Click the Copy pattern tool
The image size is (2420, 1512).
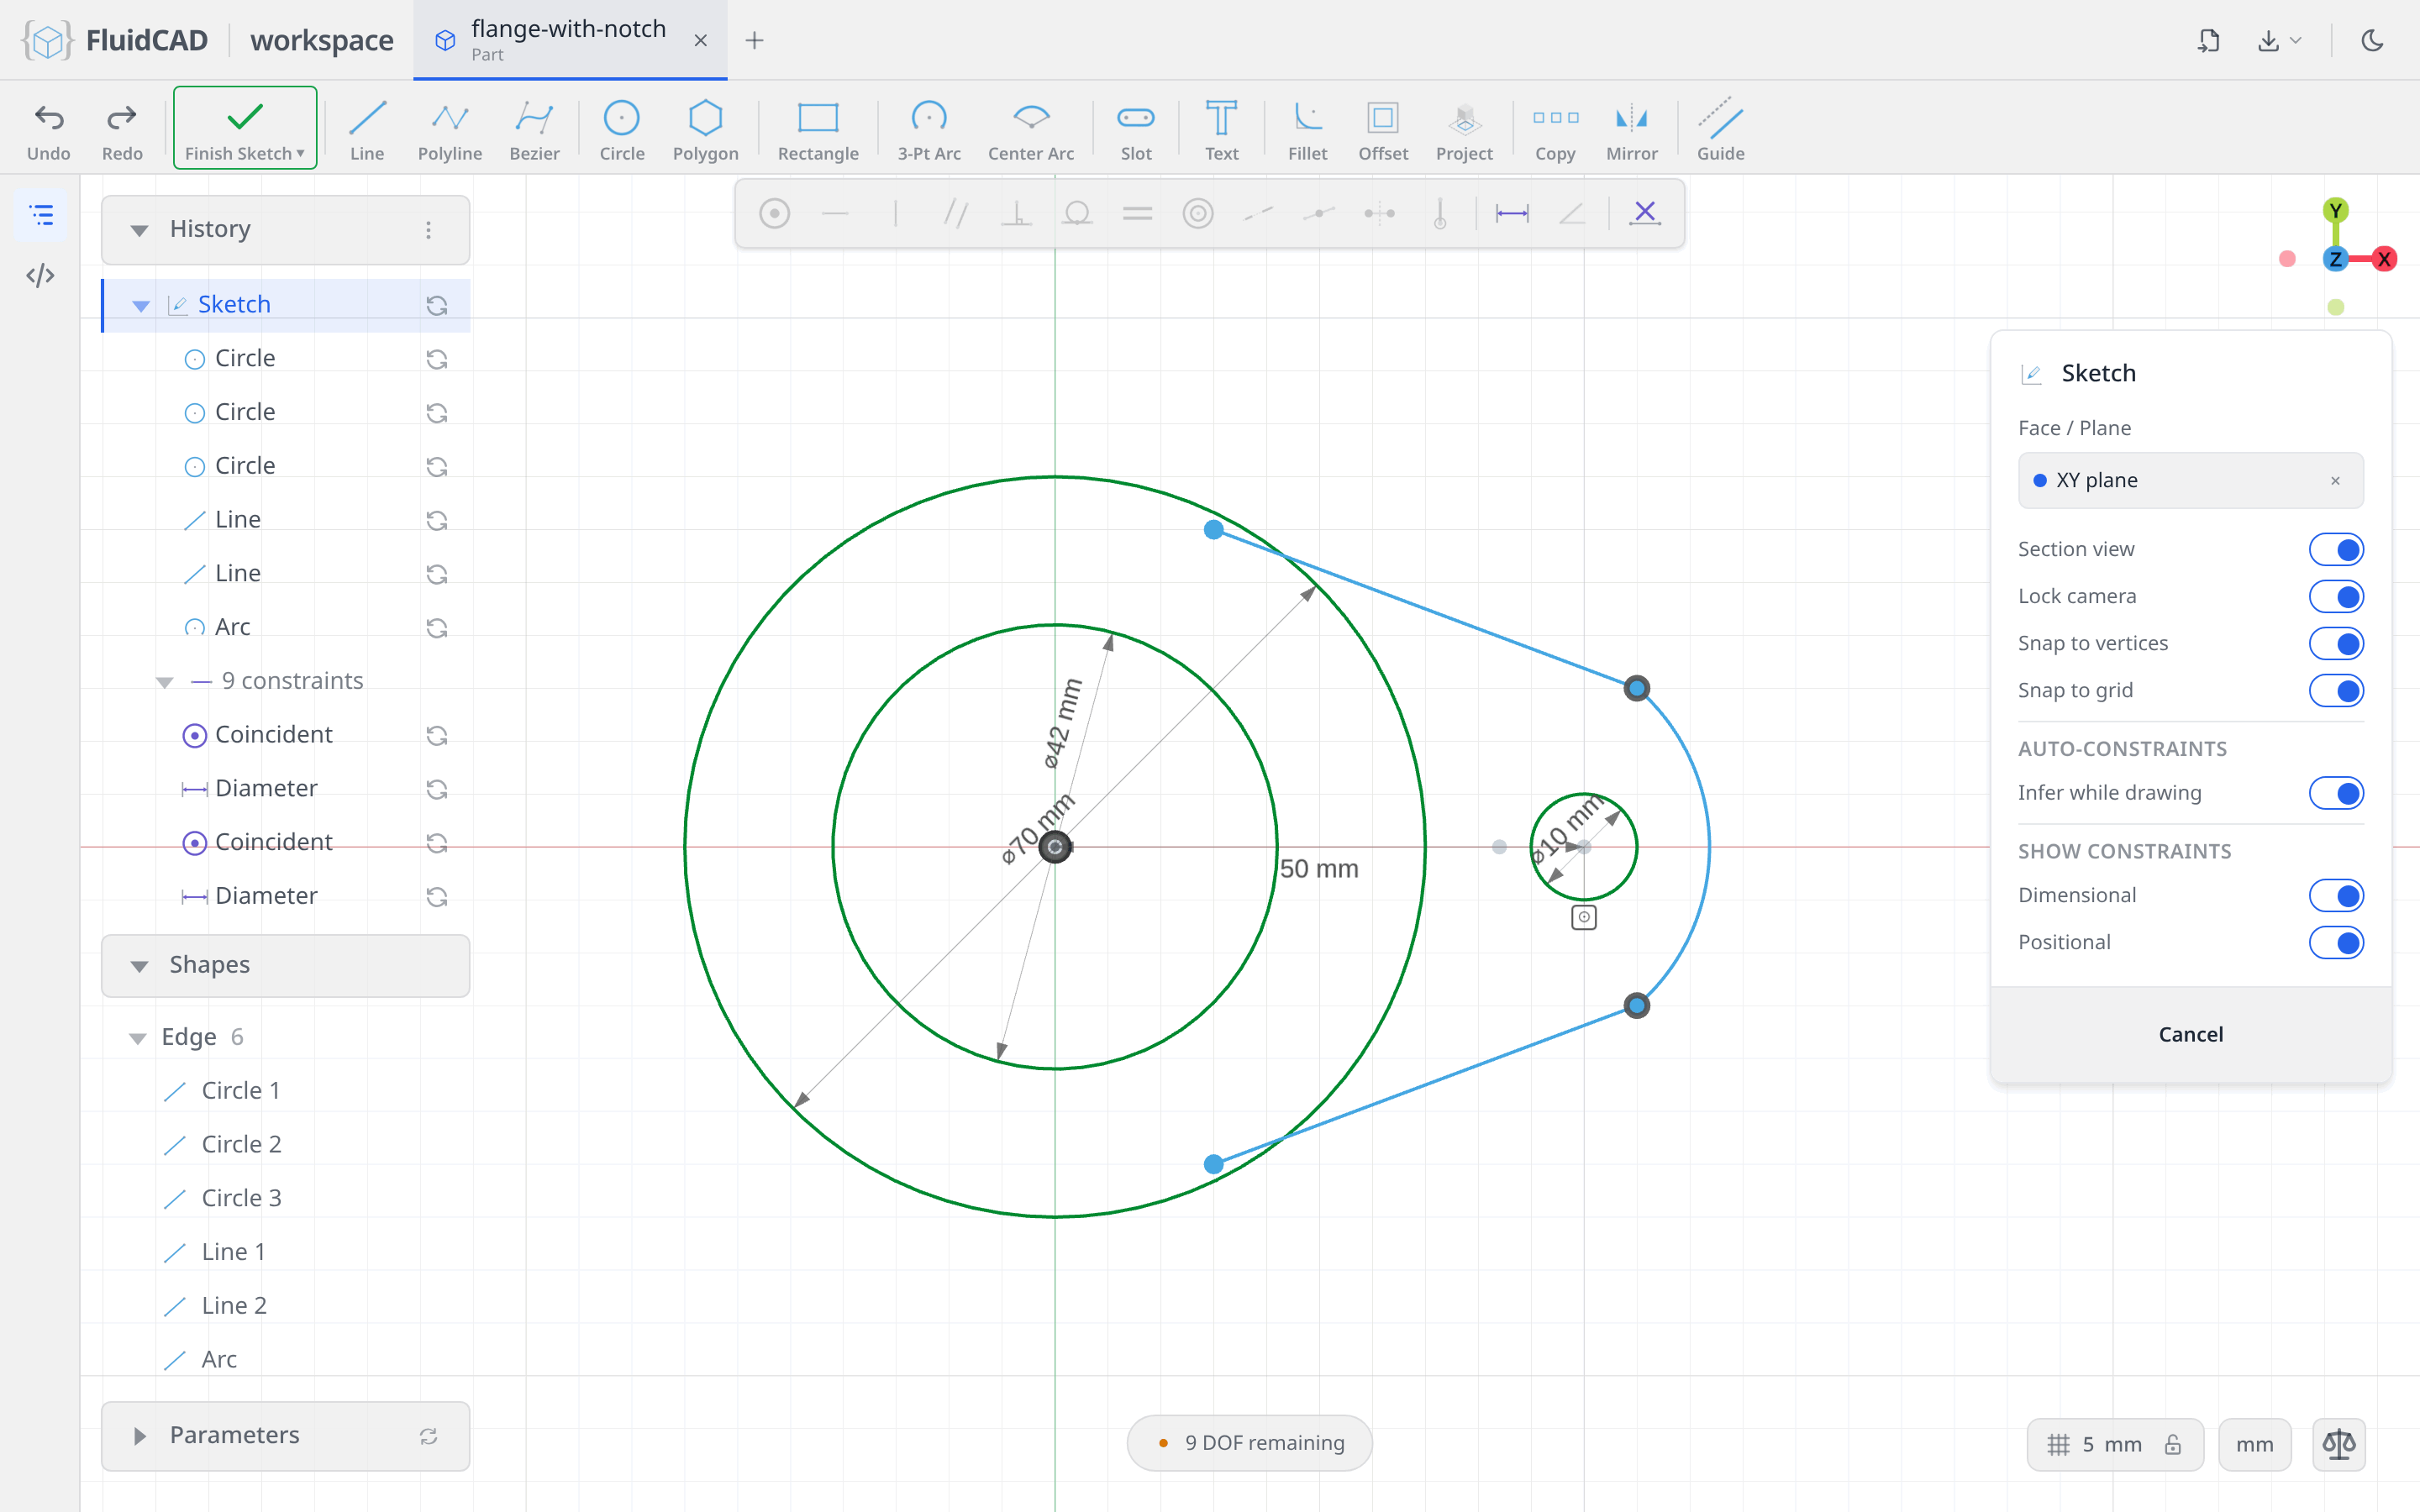pyautogui.click(x=1555, y=130)
